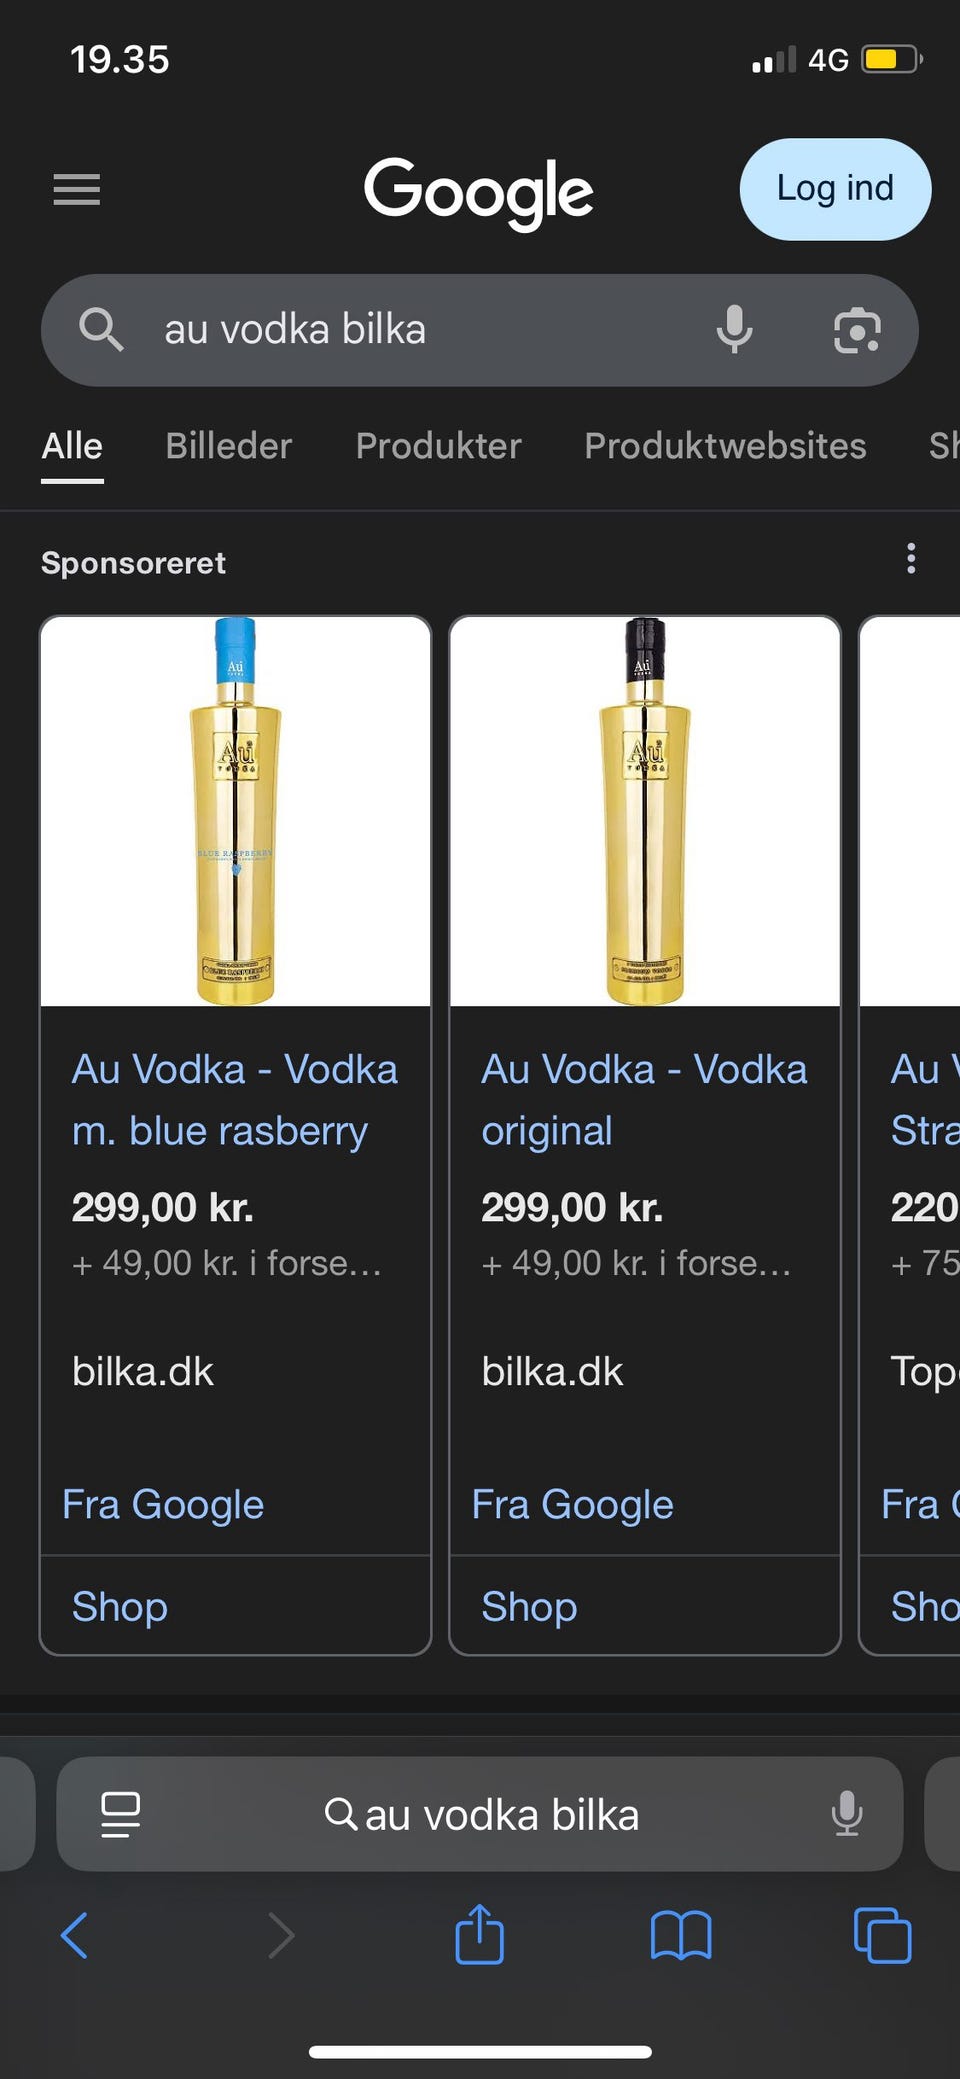Viewport: 960px width, 2079px height.
Task: Focus the Google search input field
Action: point(420,330)
